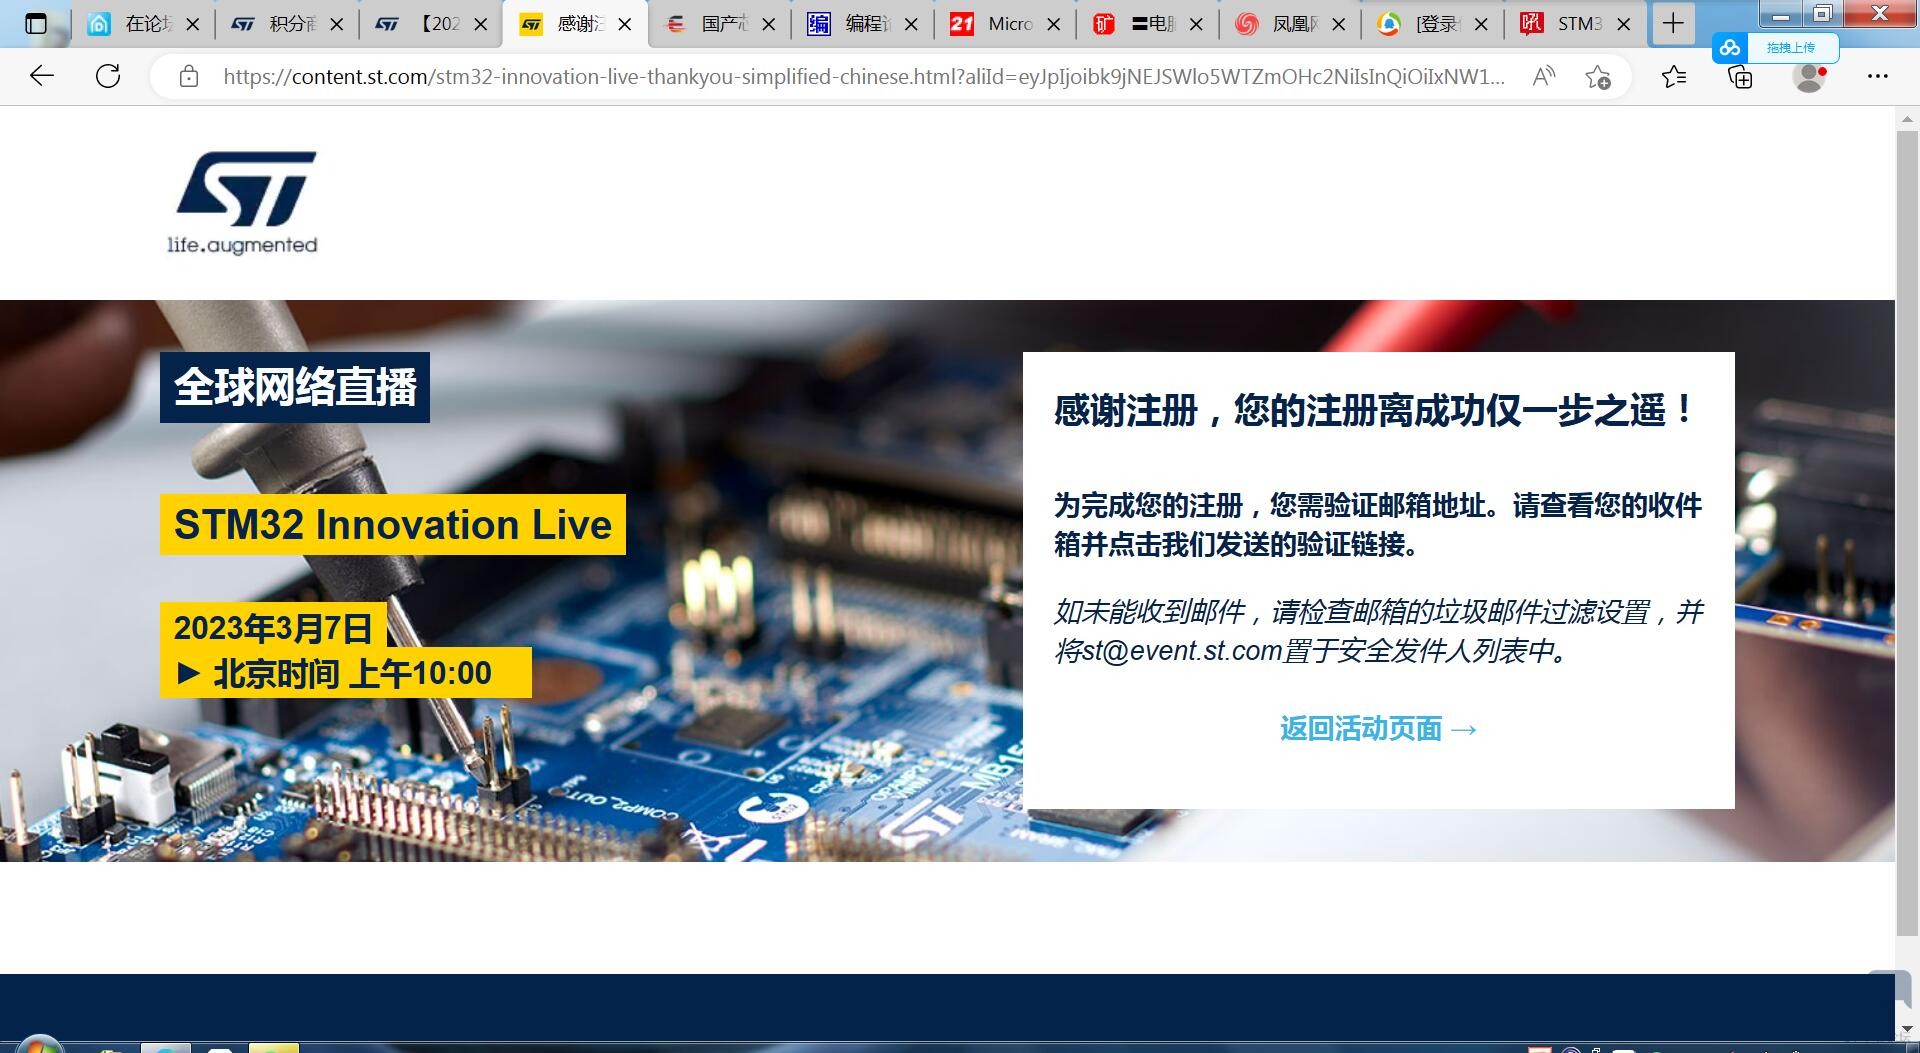Open the browser Settings and more menu
Viewport: 1920px width, 1053px height.
click(x=1877, y=76)
